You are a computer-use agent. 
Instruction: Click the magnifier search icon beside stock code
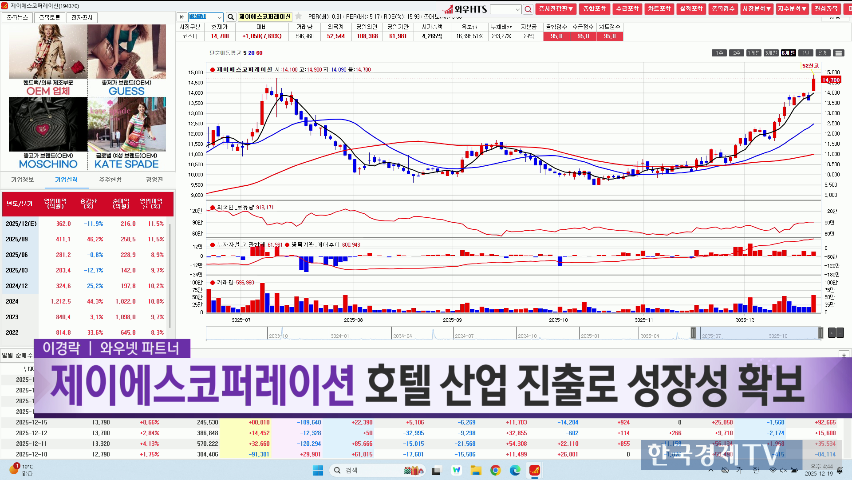(230, 17)
